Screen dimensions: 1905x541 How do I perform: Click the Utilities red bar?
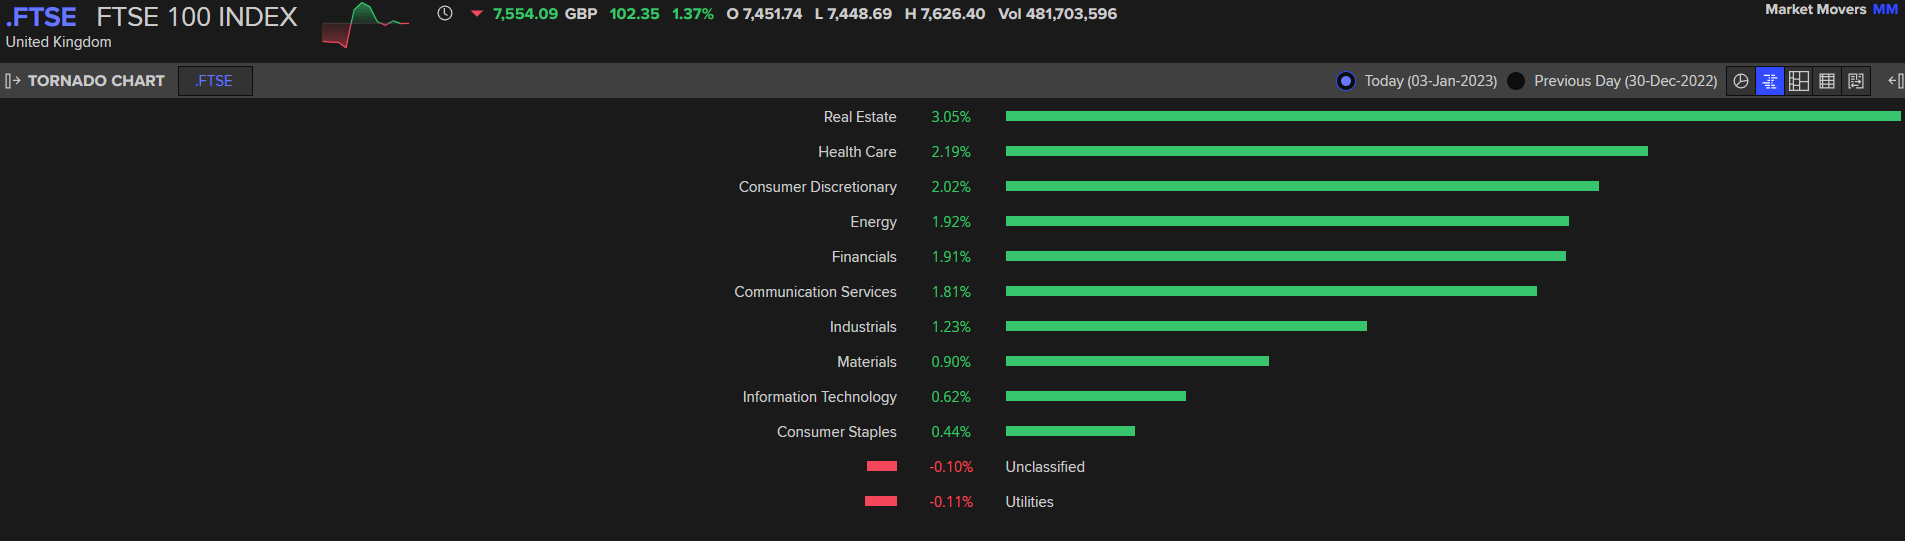pyautogui.click(x=881, y=501)
